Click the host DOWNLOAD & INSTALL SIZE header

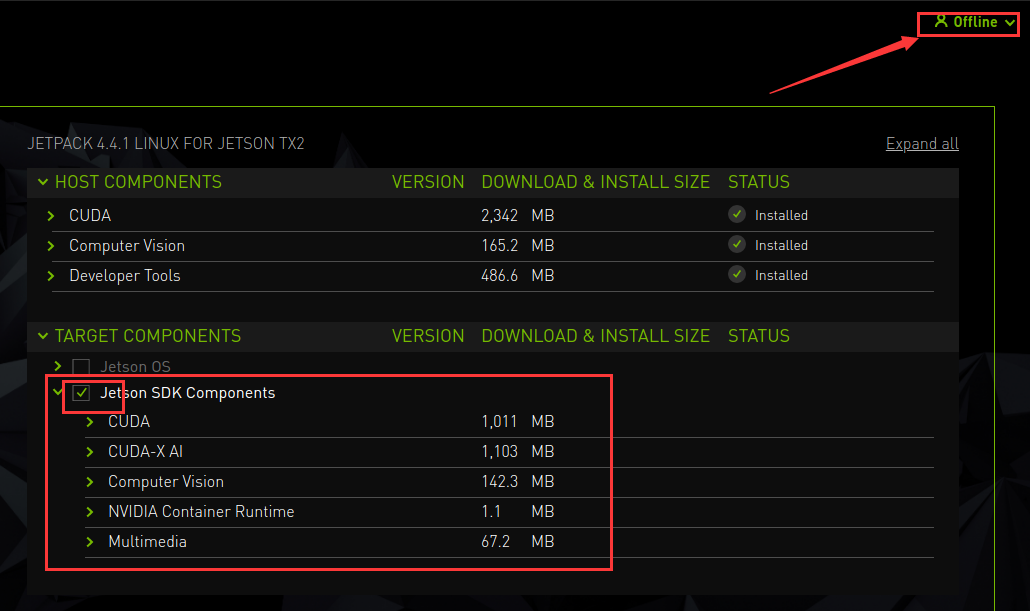(x=595, y=182)
